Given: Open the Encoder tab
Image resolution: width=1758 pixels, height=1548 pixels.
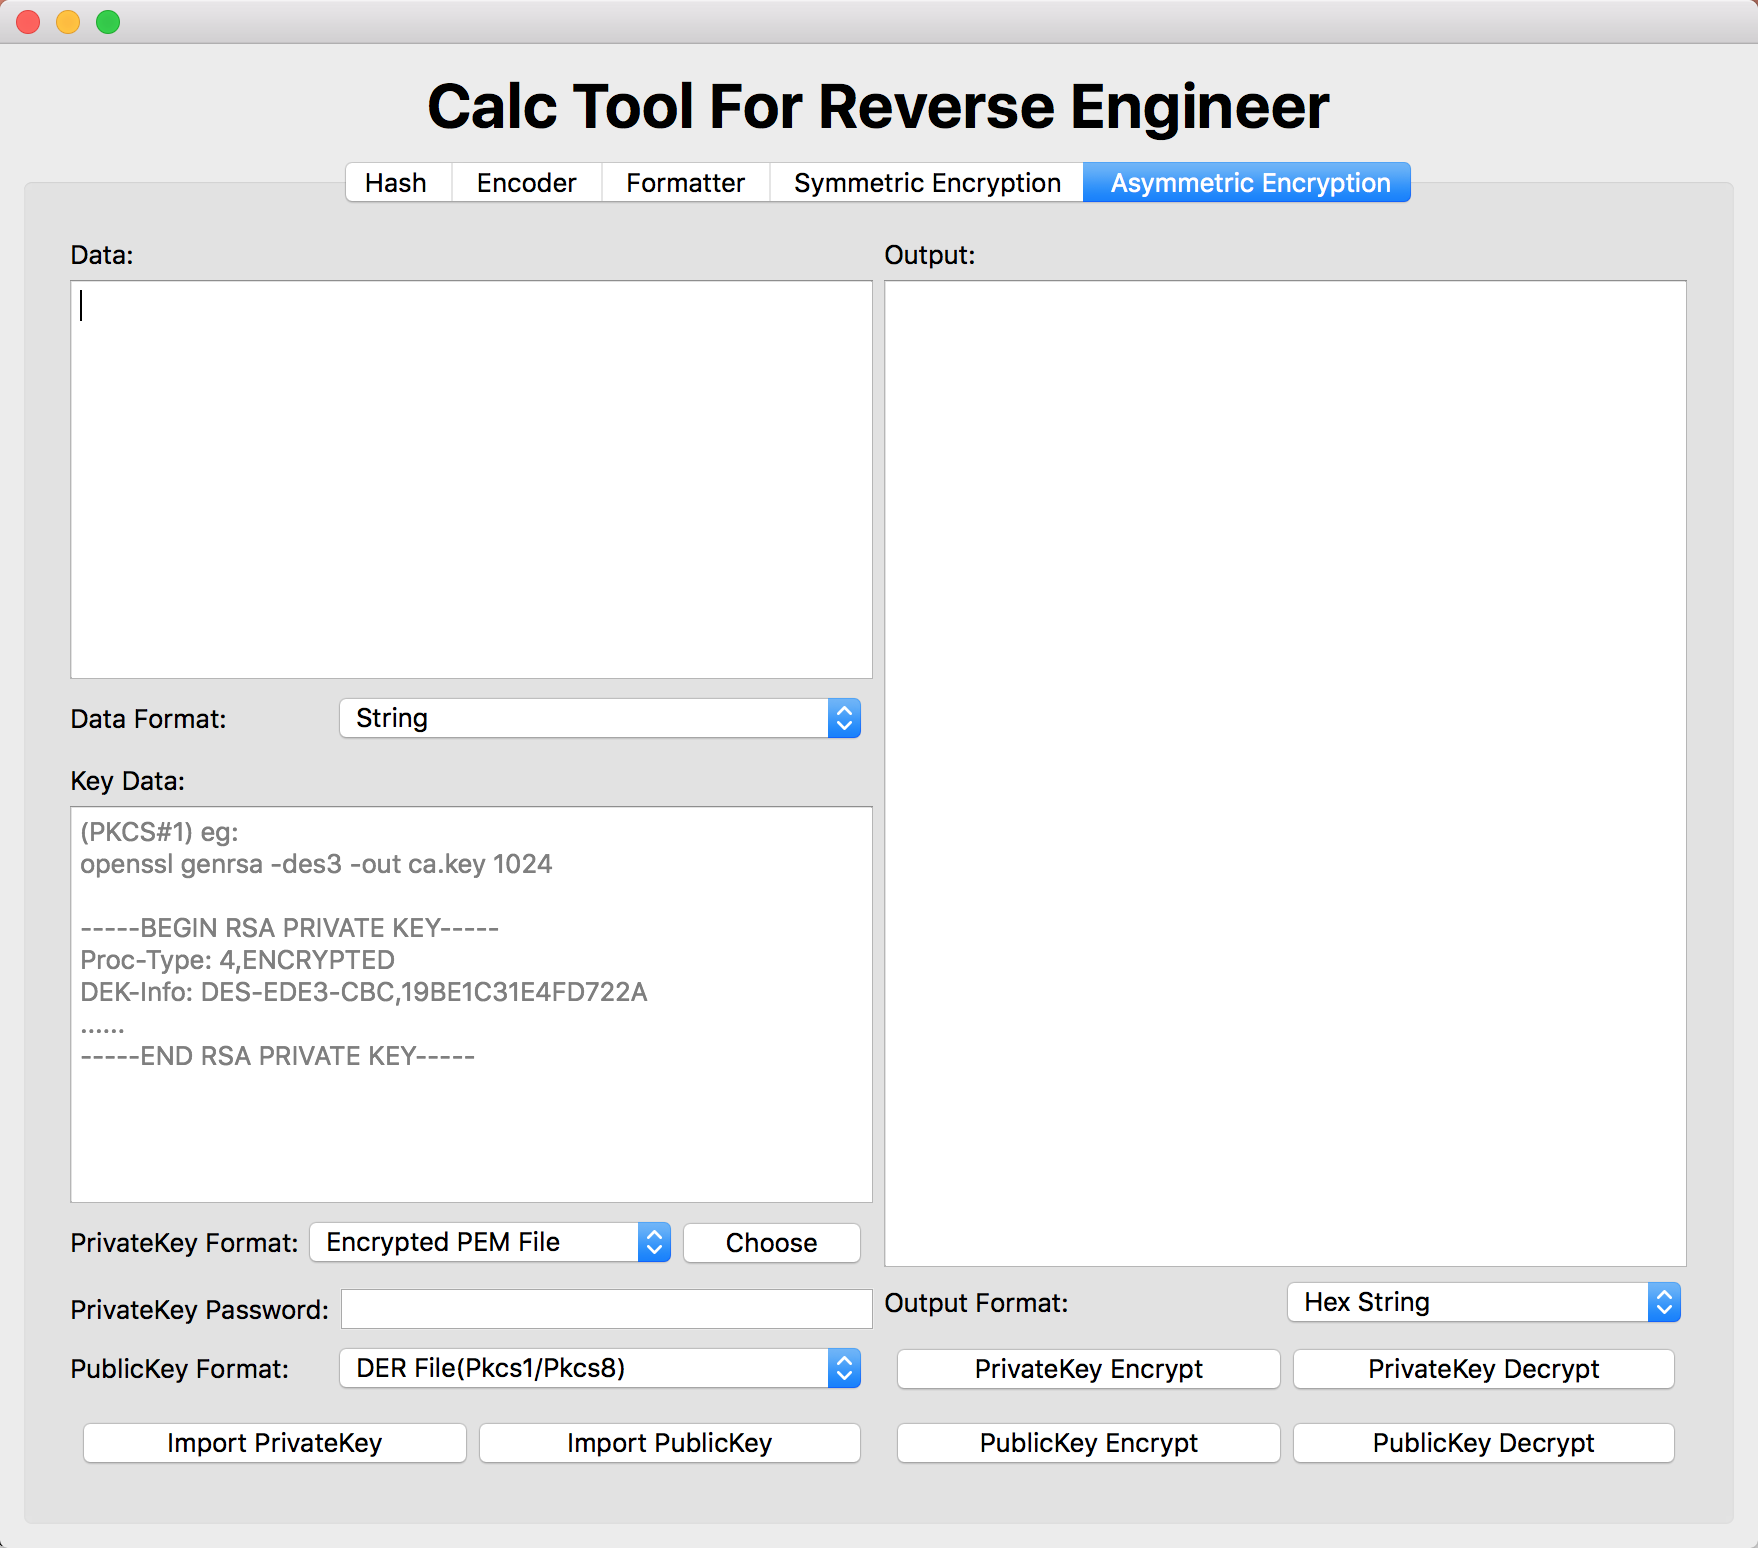Looking at the screenshot, I should 526,183.
